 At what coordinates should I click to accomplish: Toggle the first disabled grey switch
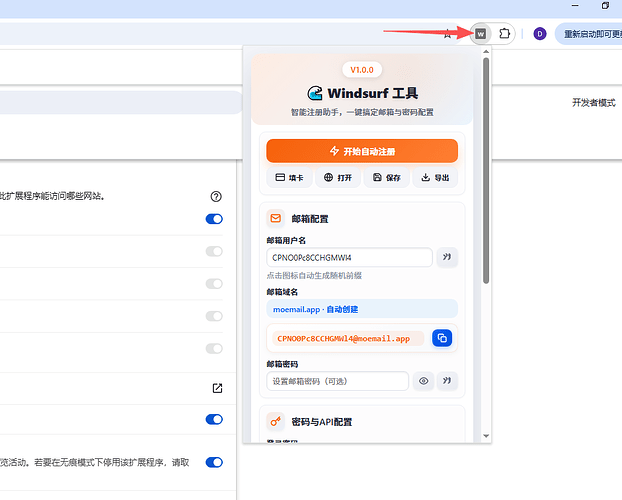click(x=214, y=251)
